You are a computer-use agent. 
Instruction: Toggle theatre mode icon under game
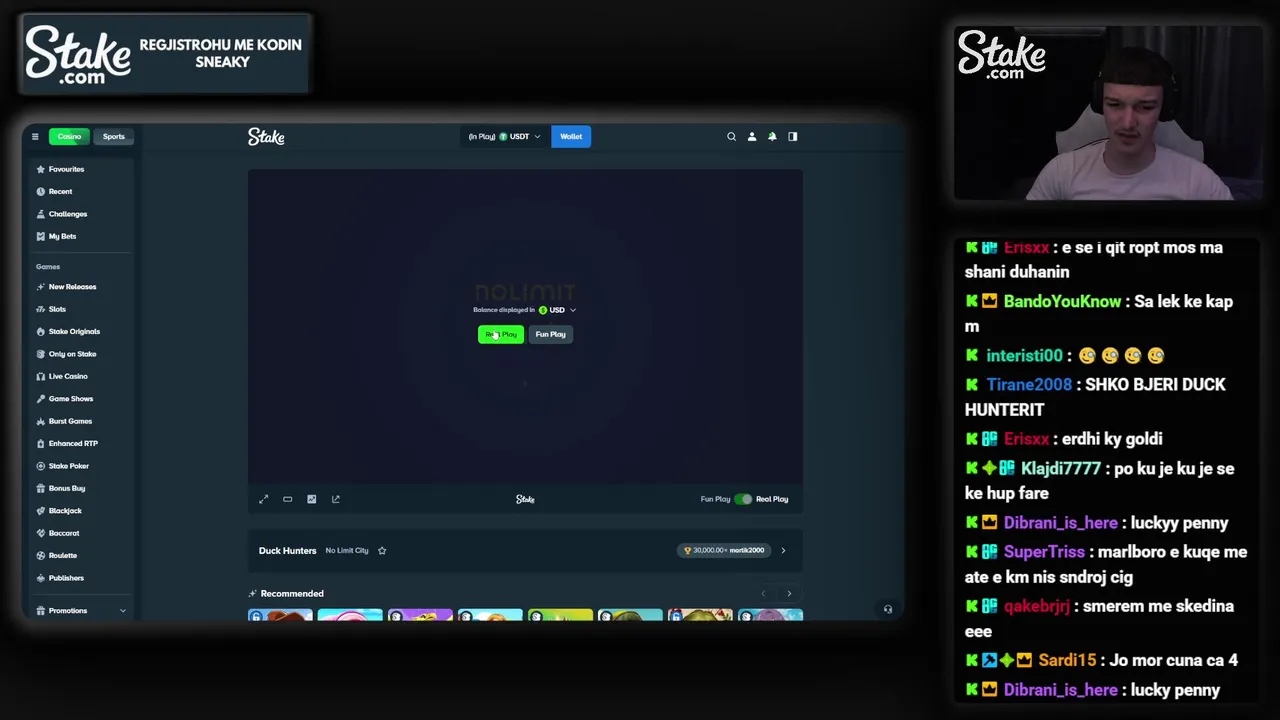pyautogui.click(x=287, y=499)
